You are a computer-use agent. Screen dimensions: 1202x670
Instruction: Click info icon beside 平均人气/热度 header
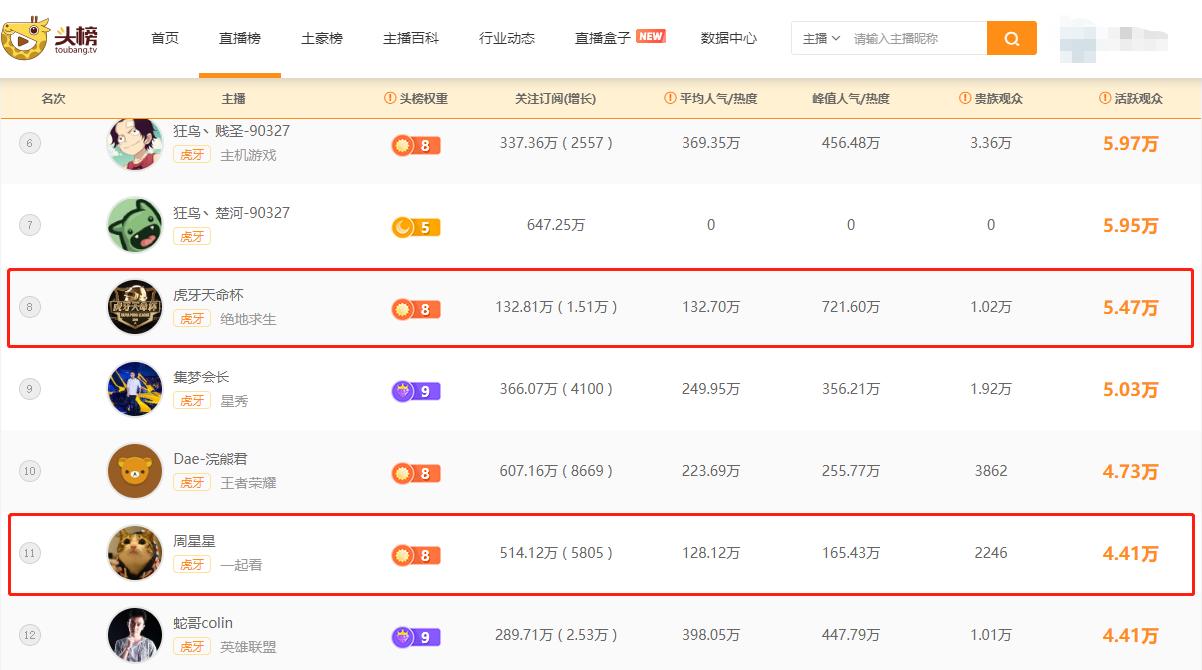[670, 99]
